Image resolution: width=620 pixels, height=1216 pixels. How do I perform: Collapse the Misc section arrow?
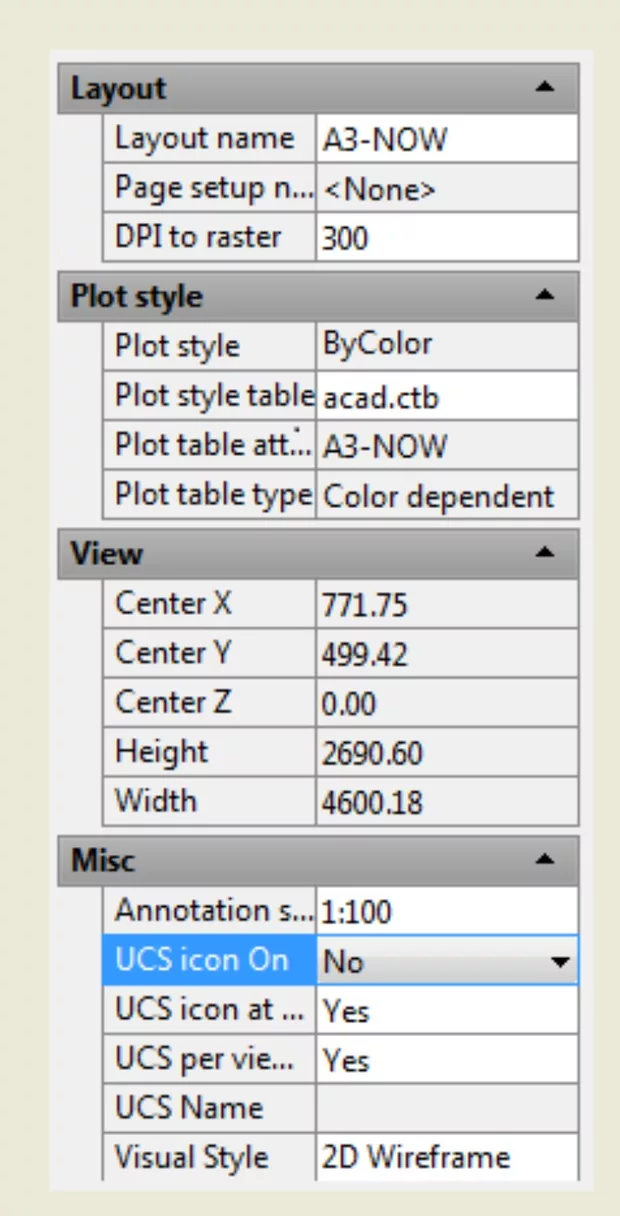544,859
